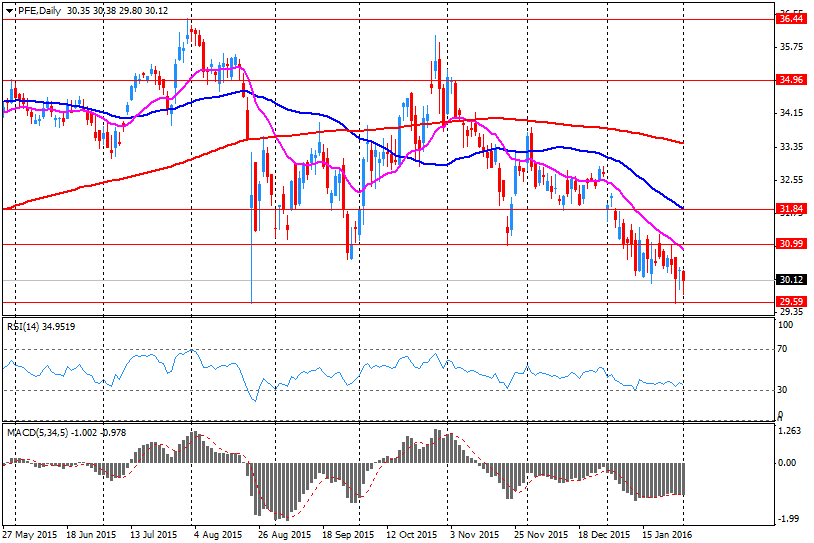This screenshot has height=543, width=814.
Task: Click the 3 Nov 2015 date label
Action: 474,534
